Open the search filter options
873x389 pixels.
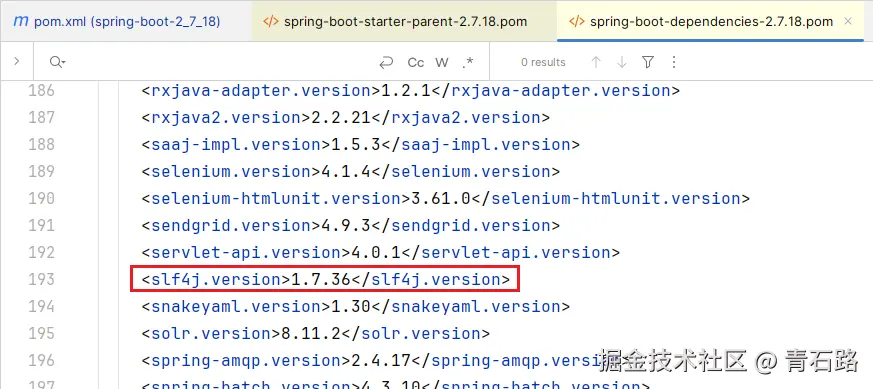pyautogui.click(x=648, y=62)
